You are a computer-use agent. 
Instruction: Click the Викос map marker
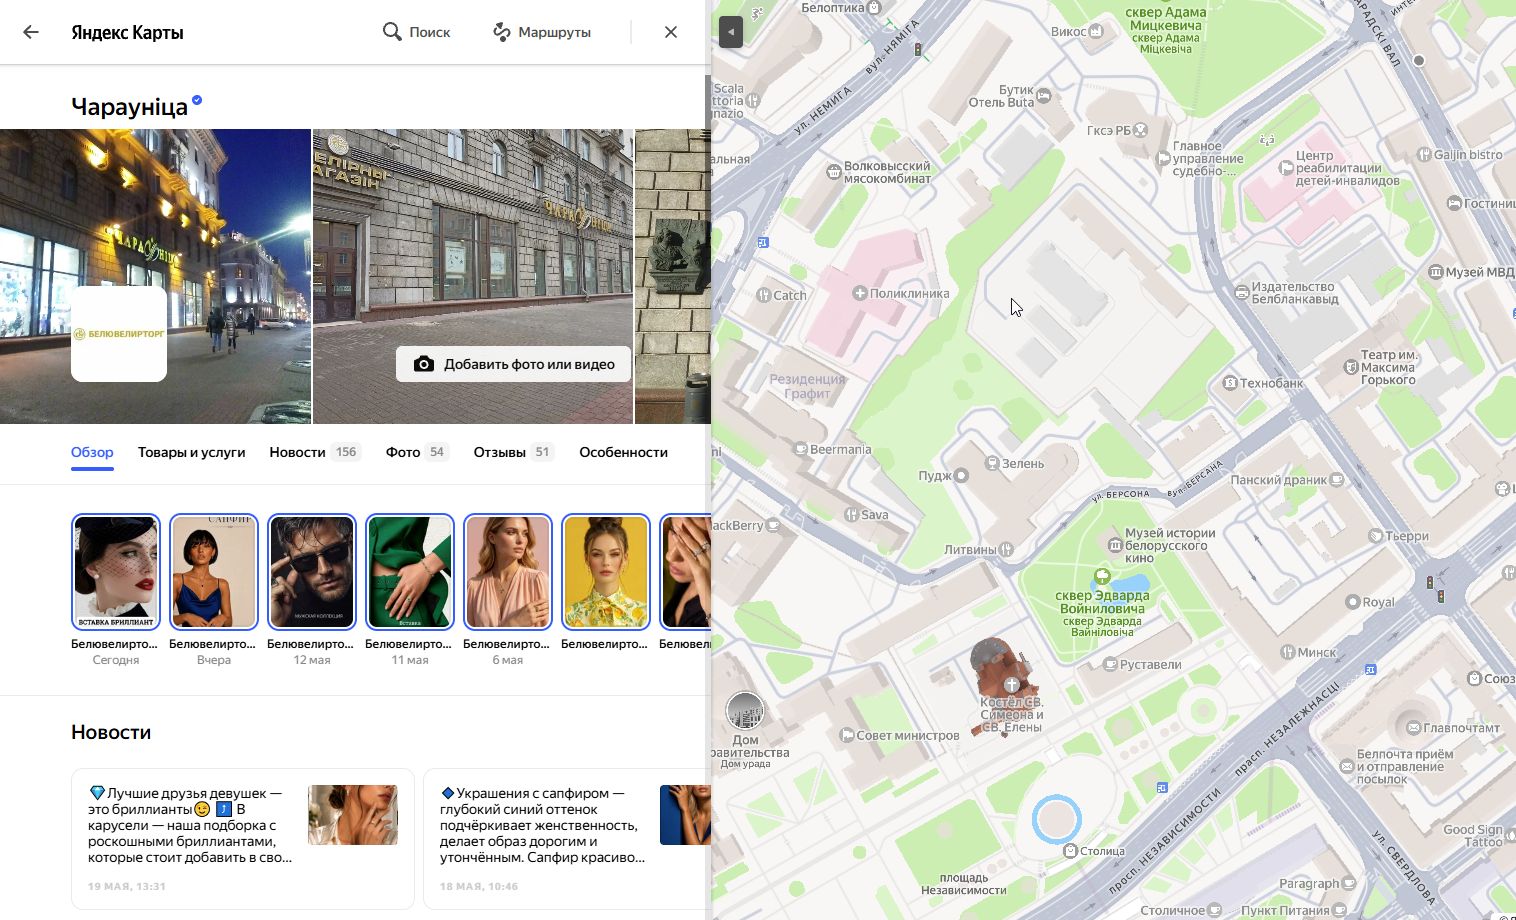[1096, 32]
